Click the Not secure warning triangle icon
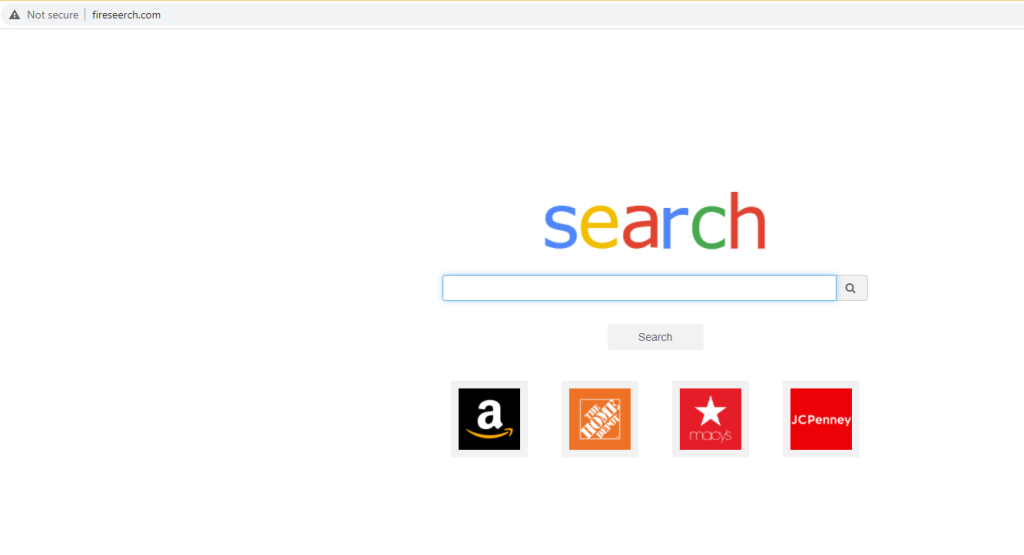 14,14
